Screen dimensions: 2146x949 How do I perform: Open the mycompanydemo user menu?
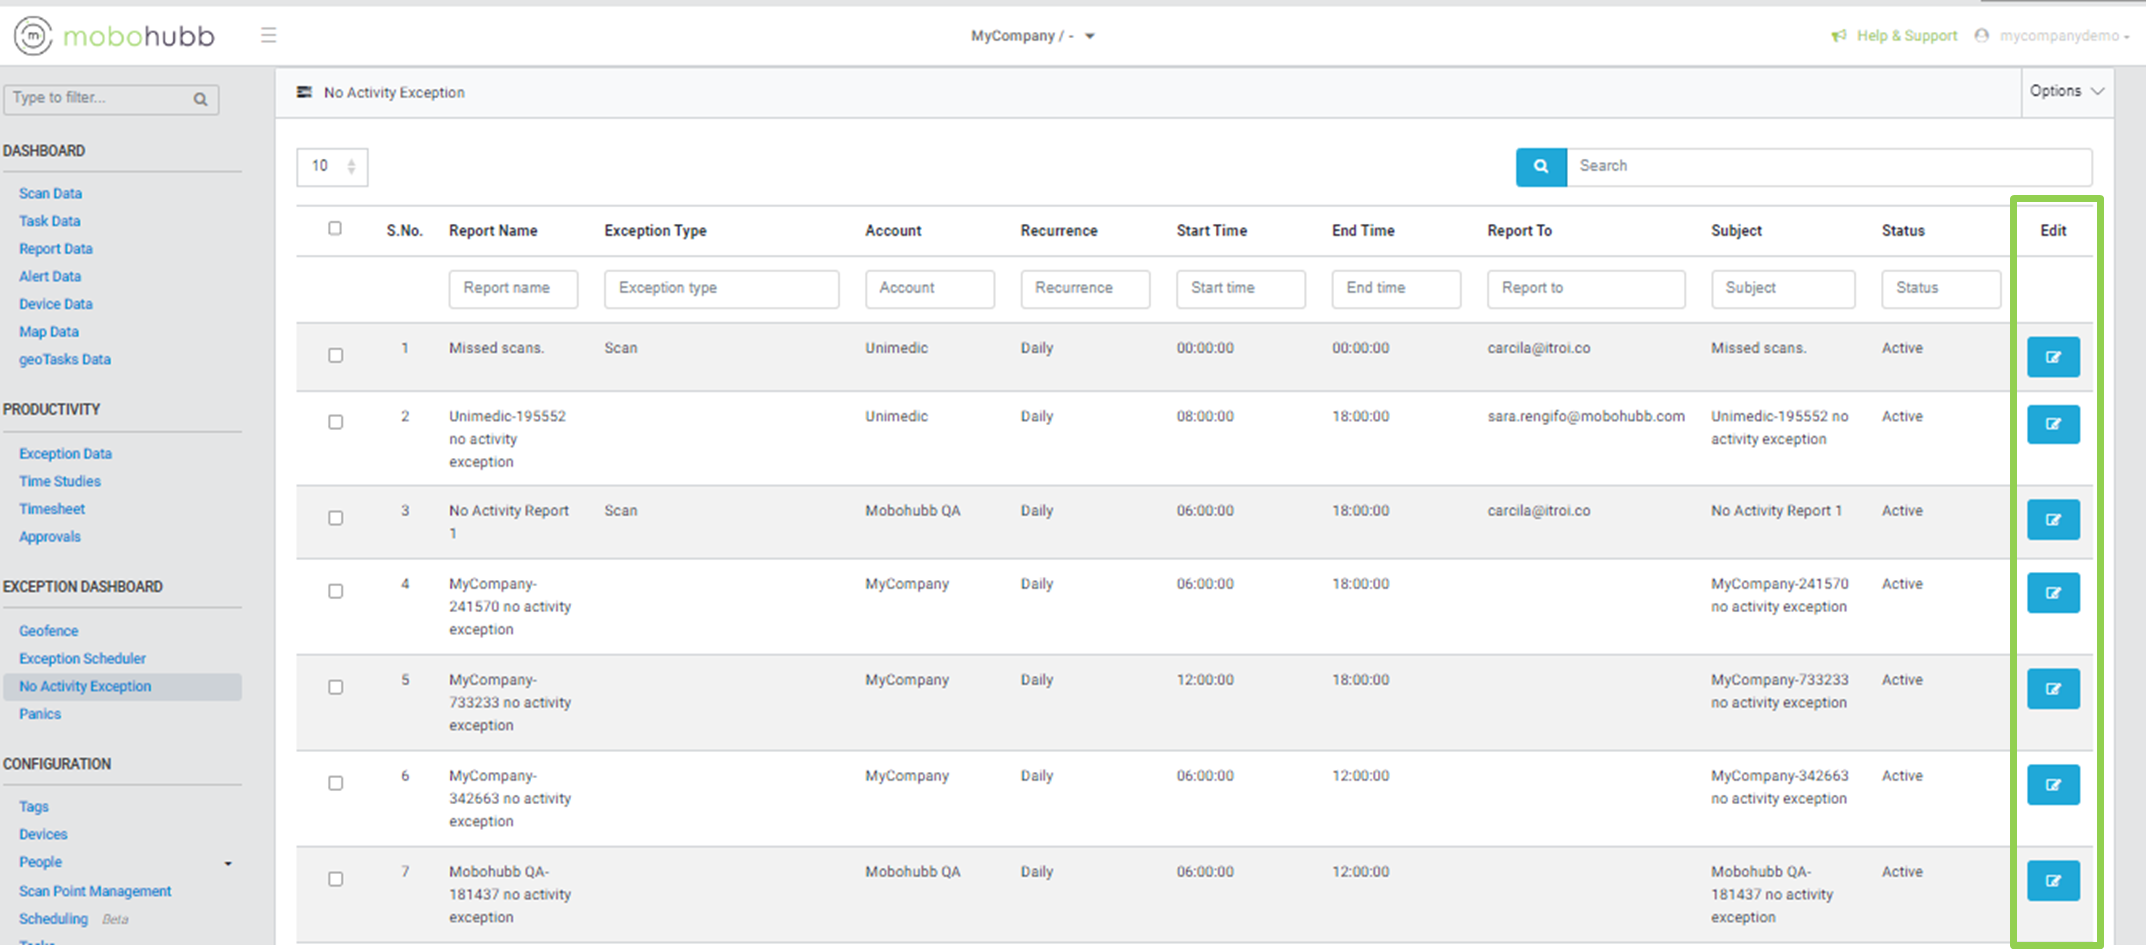pyautogui.click(x=2060, y=36)
